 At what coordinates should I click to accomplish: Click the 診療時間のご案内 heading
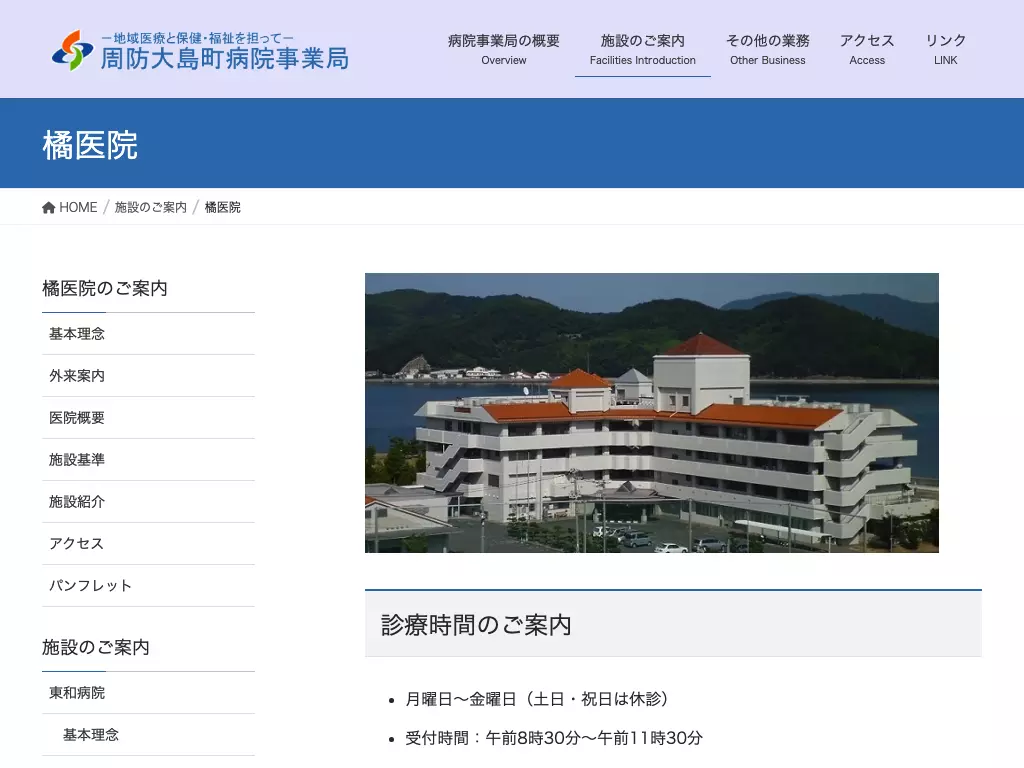(476, 625)
